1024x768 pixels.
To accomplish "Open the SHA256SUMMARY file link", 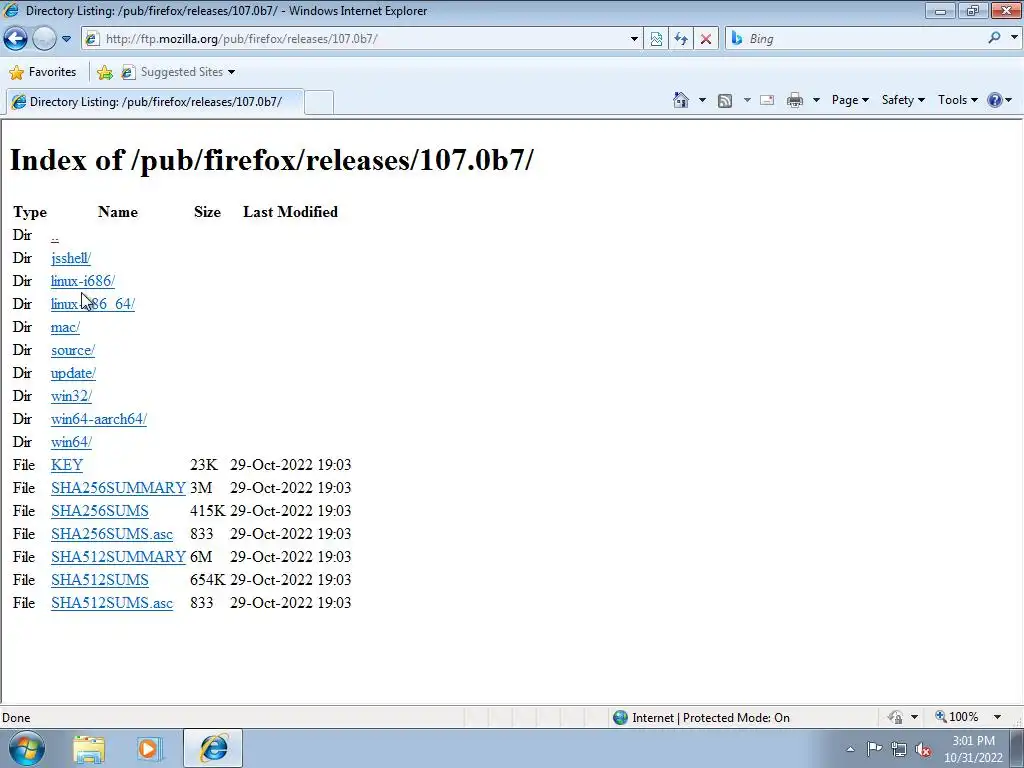I will 118,488.
